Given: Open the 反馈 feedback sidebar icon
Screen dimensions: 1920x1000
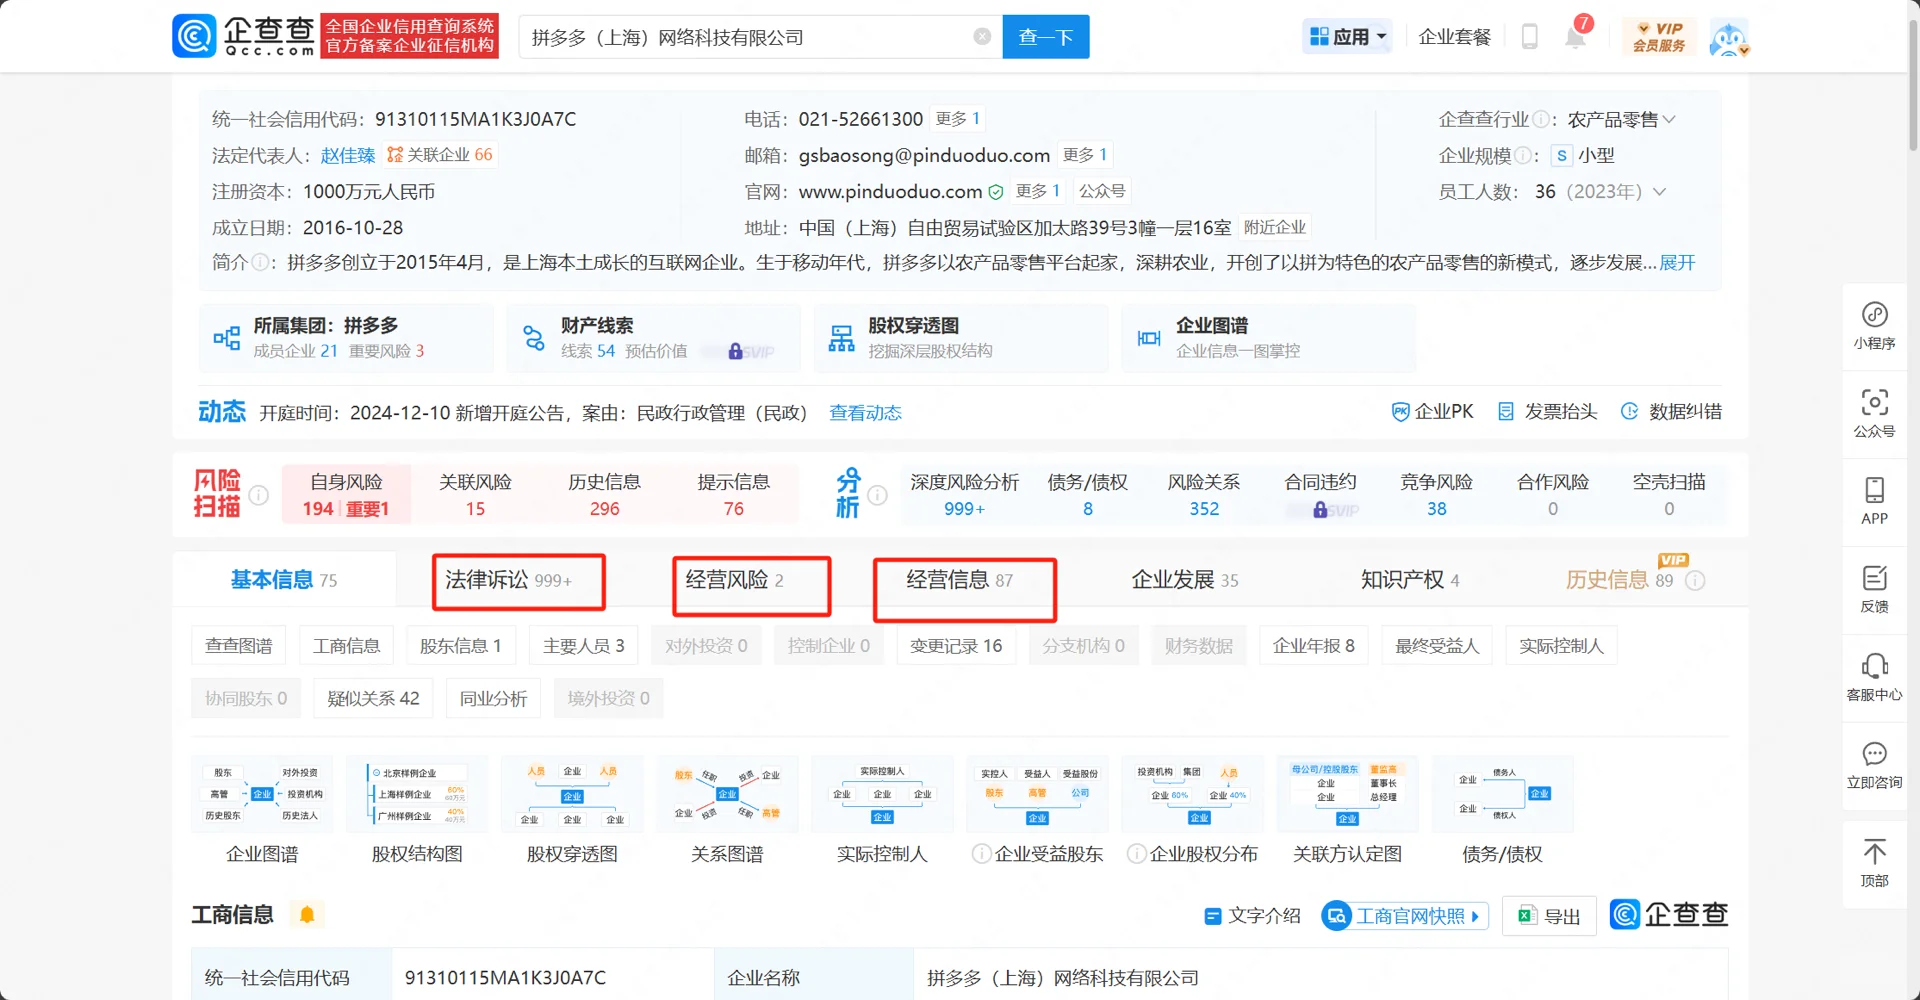Looking at the screenshot, I should pos(1874,589).
